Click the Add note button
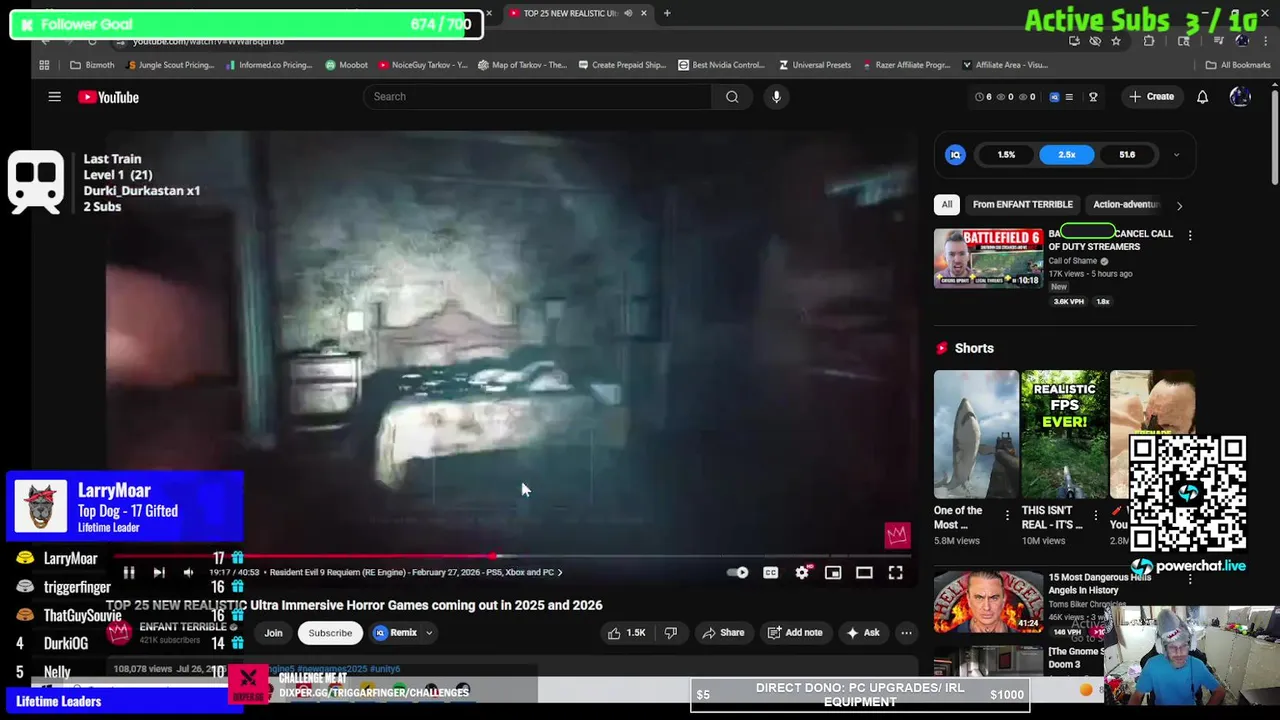The width and height of the screenshot is (1280, 720). tap(795, 632)
